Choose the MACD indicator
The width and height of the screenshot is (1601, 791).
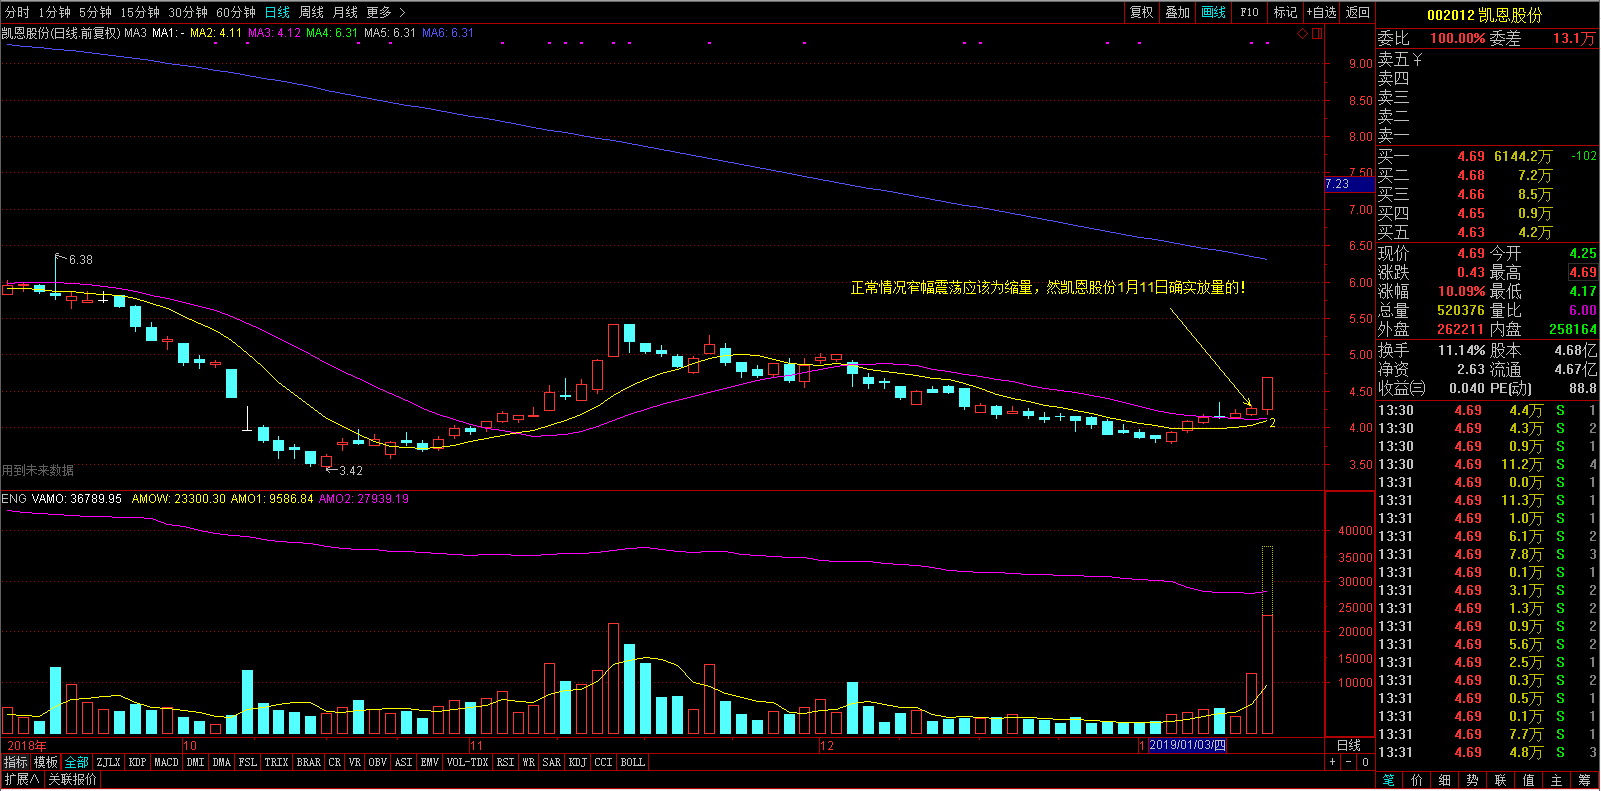tap(166, 762)
